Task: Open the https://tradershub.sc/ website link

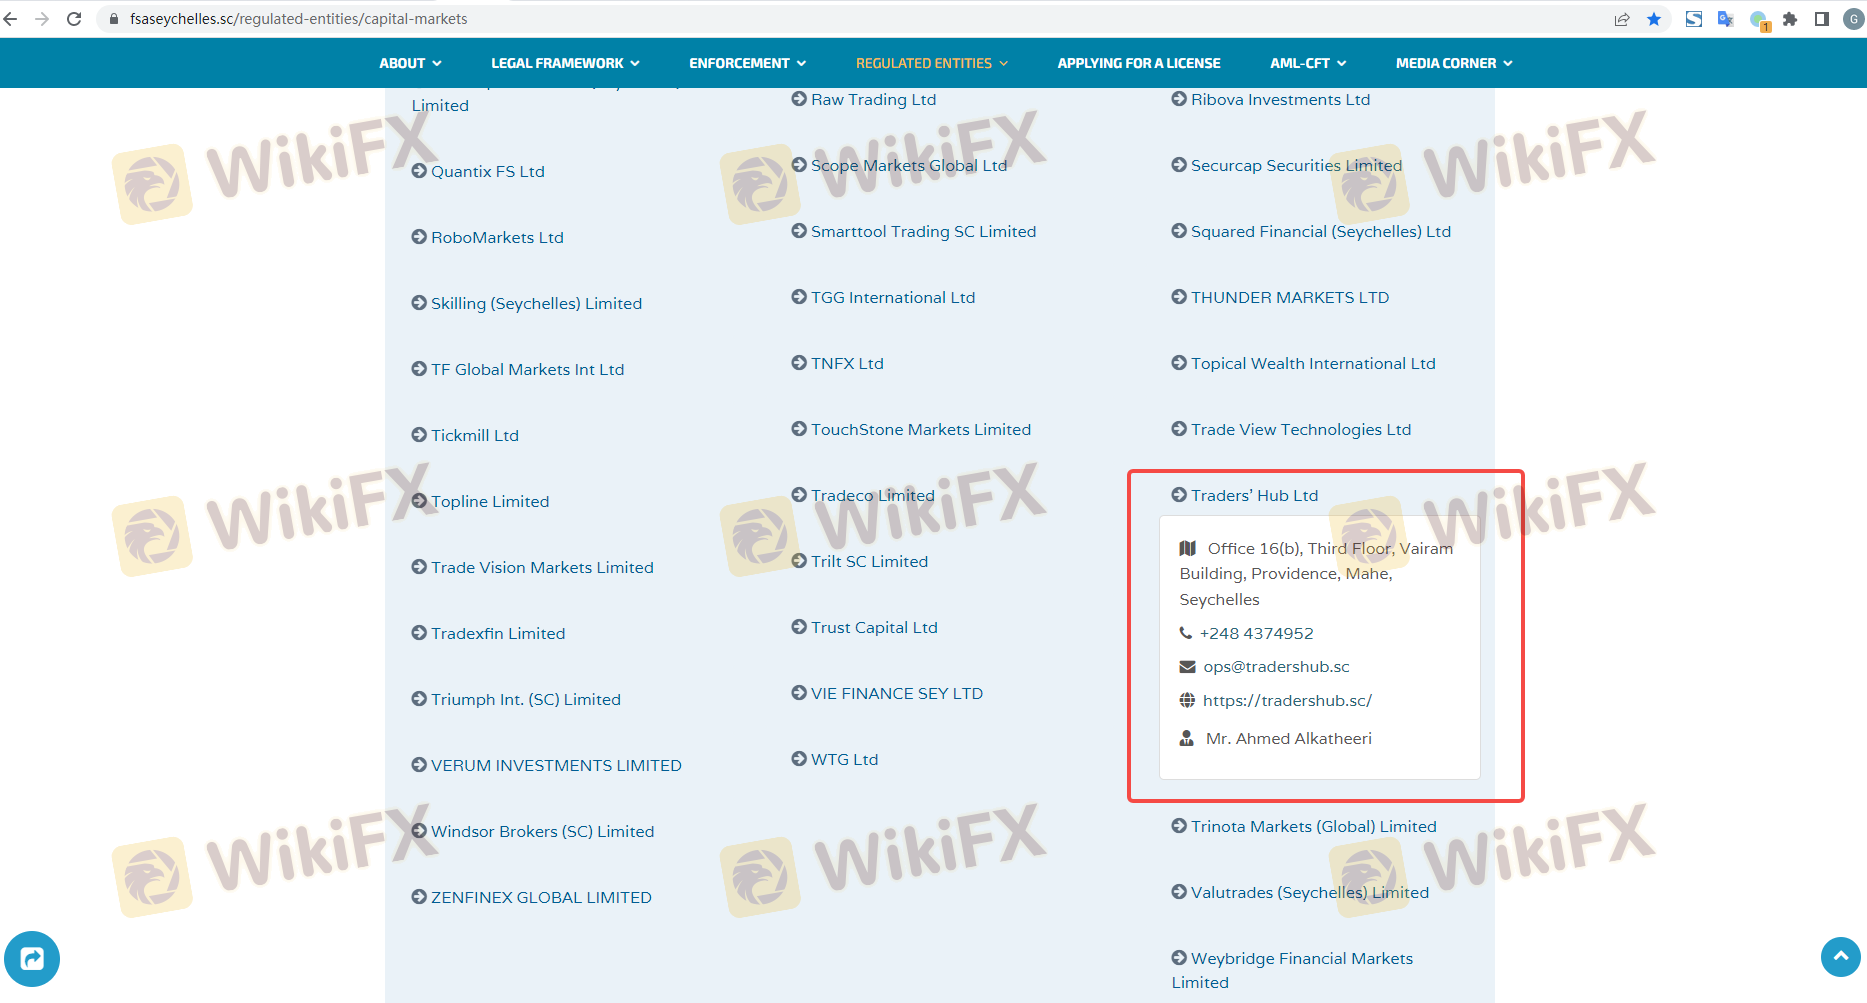Action: [1287, 700]
